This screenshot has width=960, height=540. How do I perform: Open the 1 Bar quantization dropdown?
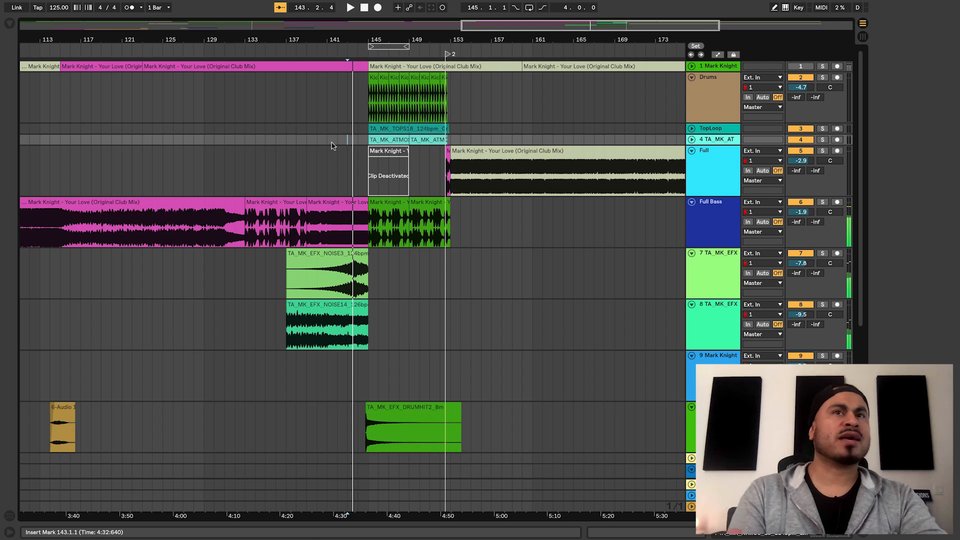pyautogui.click(x=159, y=7)
